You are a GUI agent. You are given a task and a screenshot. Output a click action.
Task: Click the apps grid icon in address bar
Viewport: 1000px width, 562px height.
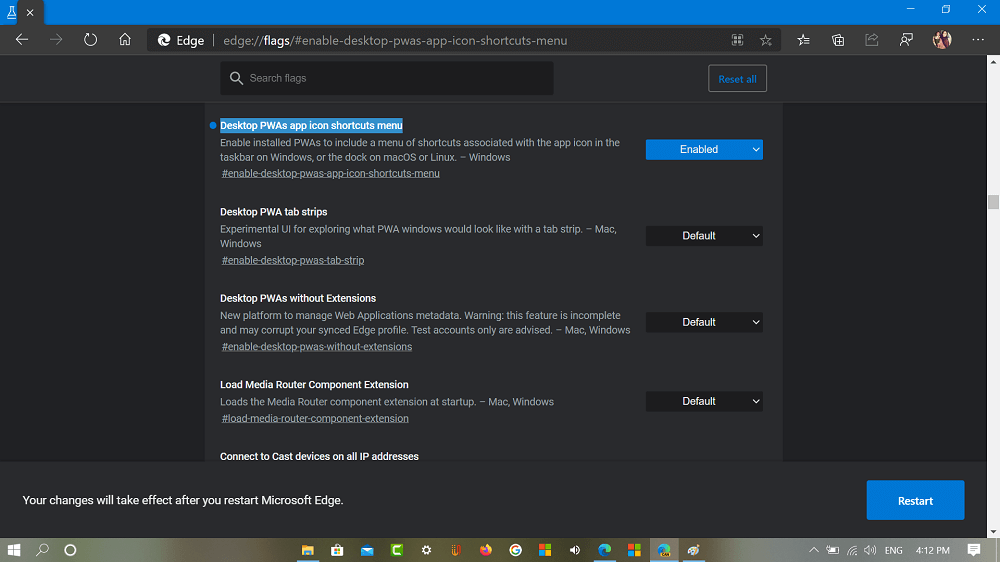click(737, 40)
